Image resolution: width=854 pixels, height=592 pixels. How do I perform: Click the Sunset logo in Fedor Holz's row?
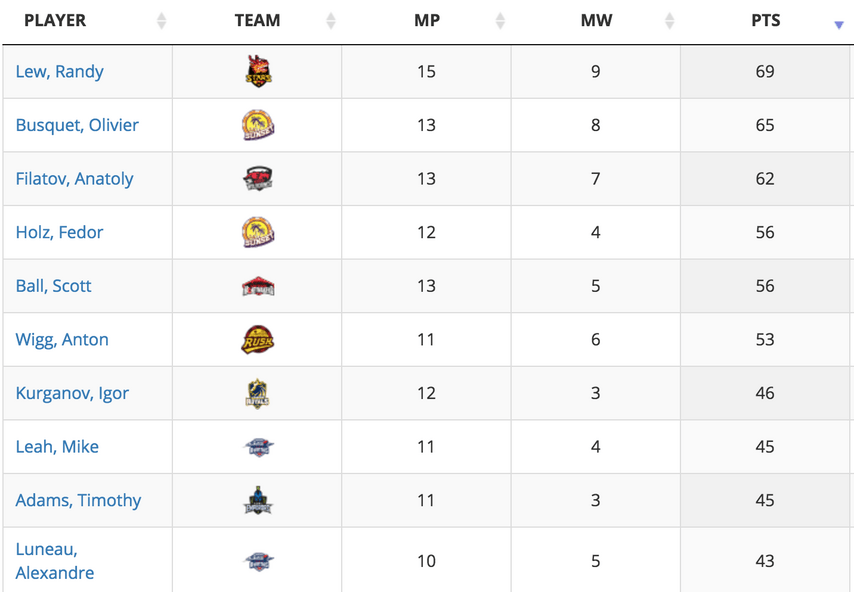pyautogui.click(x=258, y=232)
